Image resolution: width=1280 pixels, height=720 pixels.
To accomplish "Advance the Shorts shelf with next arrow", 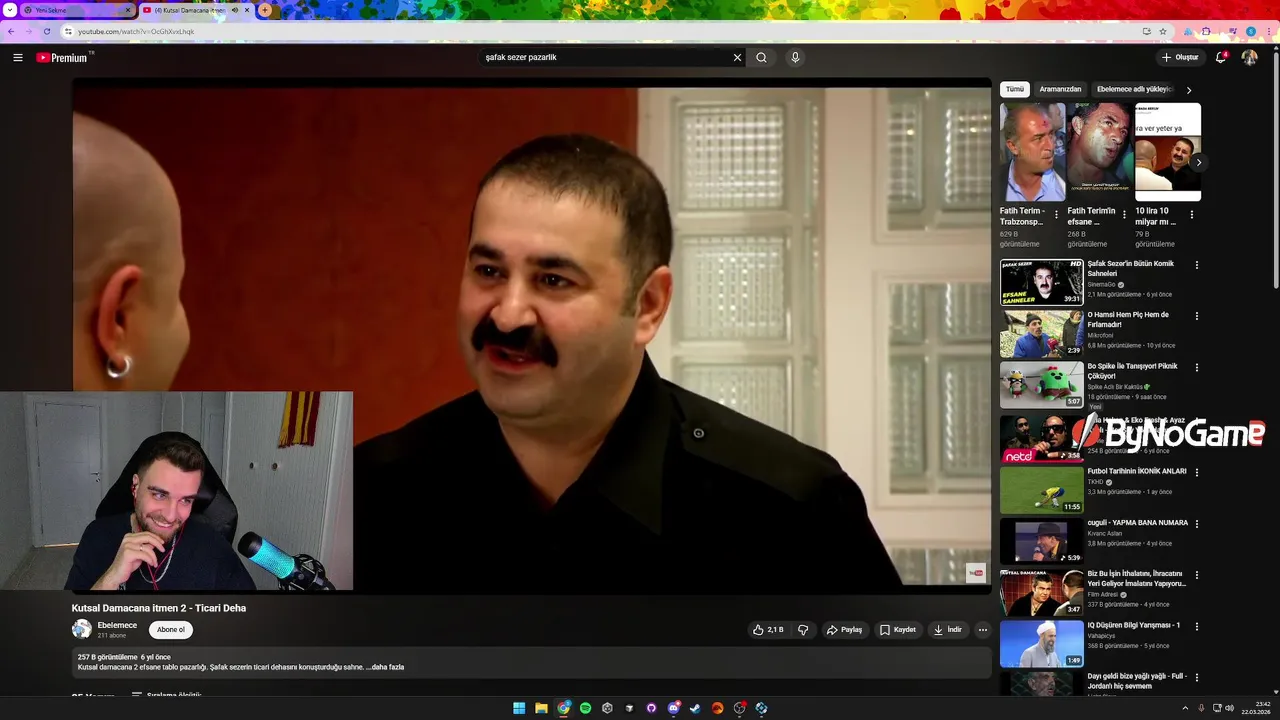I will [1198, 162].
